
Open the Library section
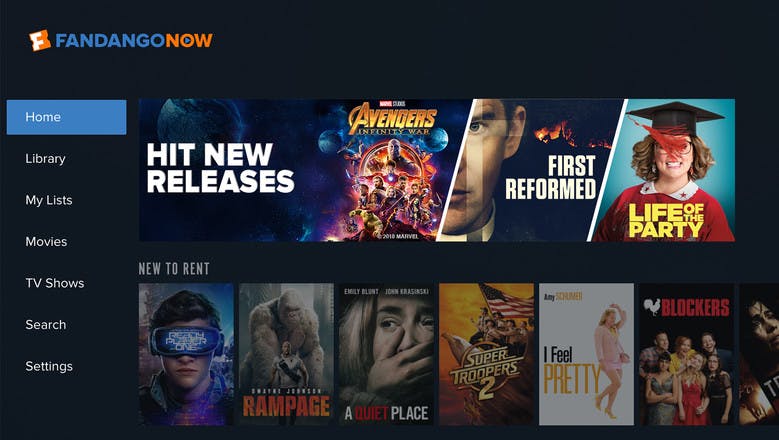pyautogui.click(x=45, y=159)
